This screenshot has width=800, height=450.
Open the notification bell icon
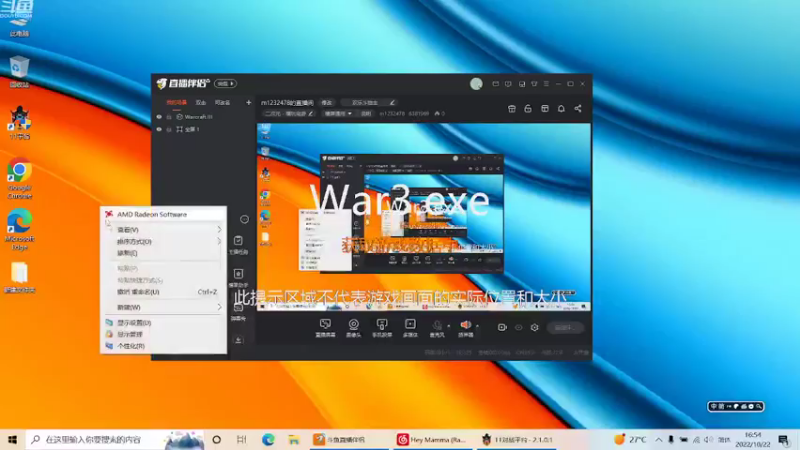coord(561,109)
